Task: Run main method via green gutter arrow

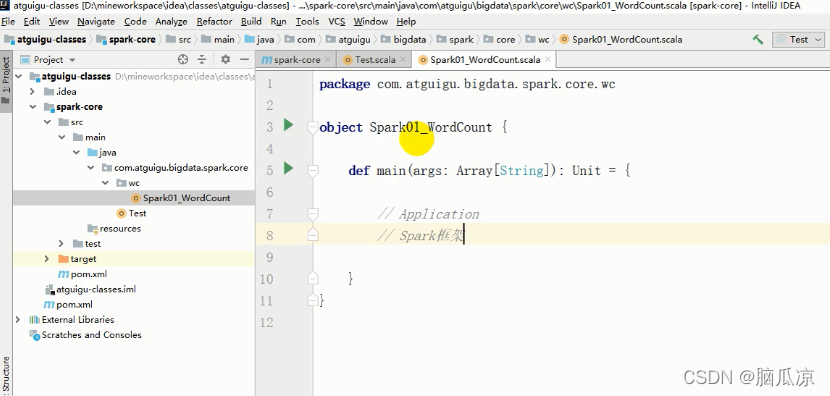Action: pos(288,169)
